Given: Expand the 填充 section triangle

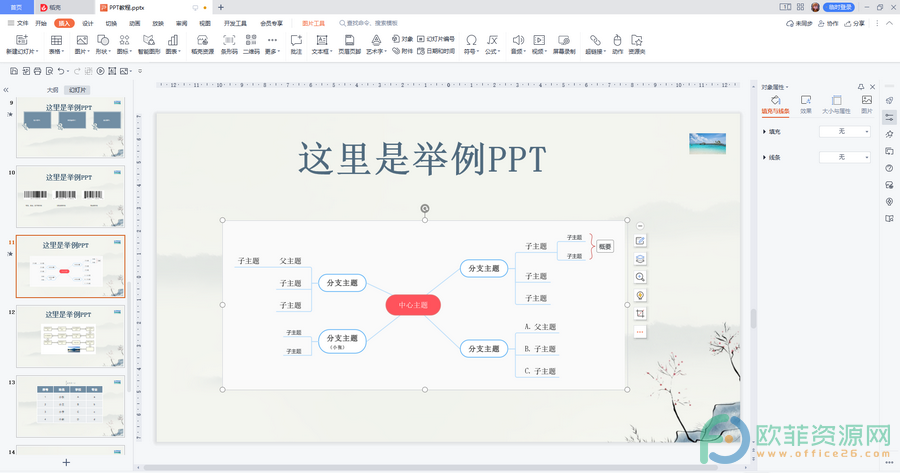Looking at the screenshot, I should [764, 131].
